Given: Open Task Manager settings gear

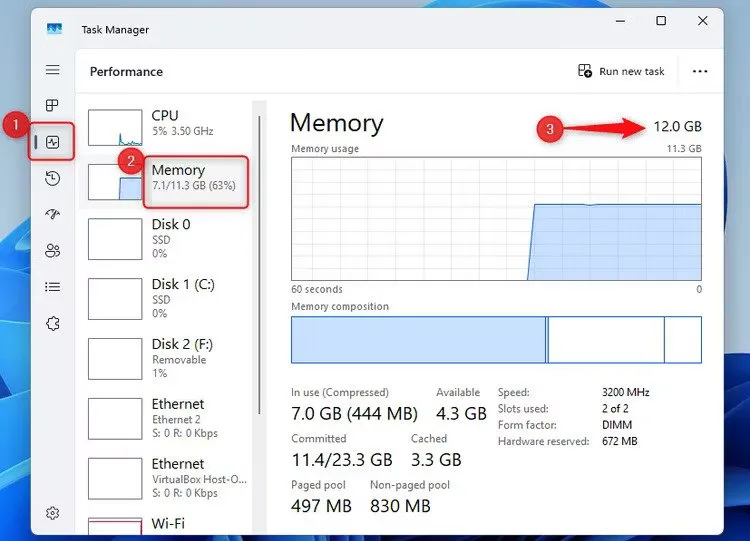Looking at the screenshot, I should pos(53,513).
